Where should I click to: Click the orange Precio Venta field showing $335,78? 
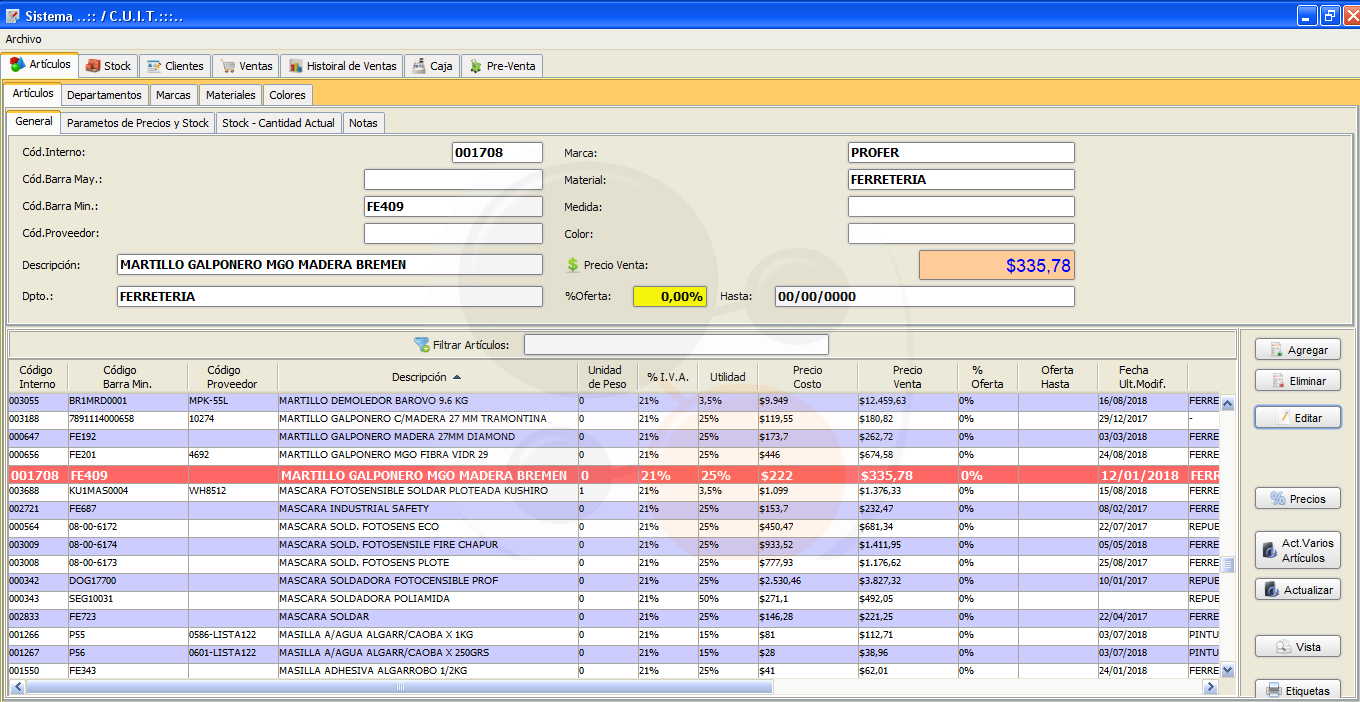(997, 265)
